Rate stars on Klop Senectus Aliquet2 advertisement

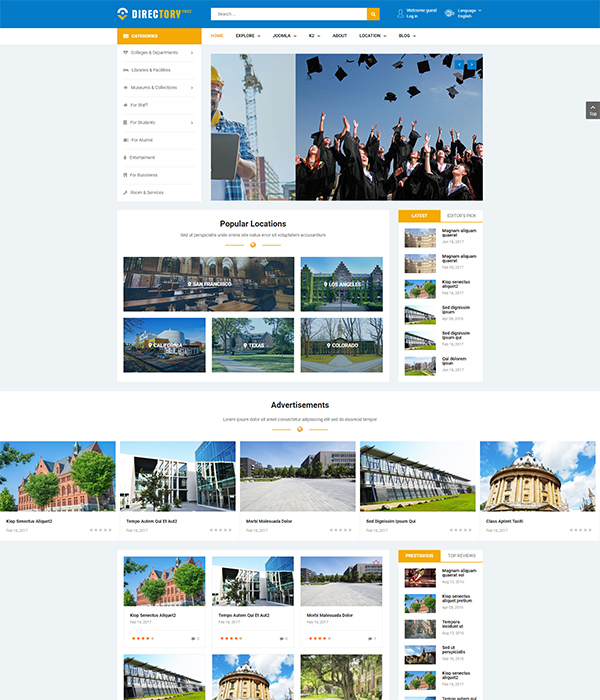pos(100,530)
